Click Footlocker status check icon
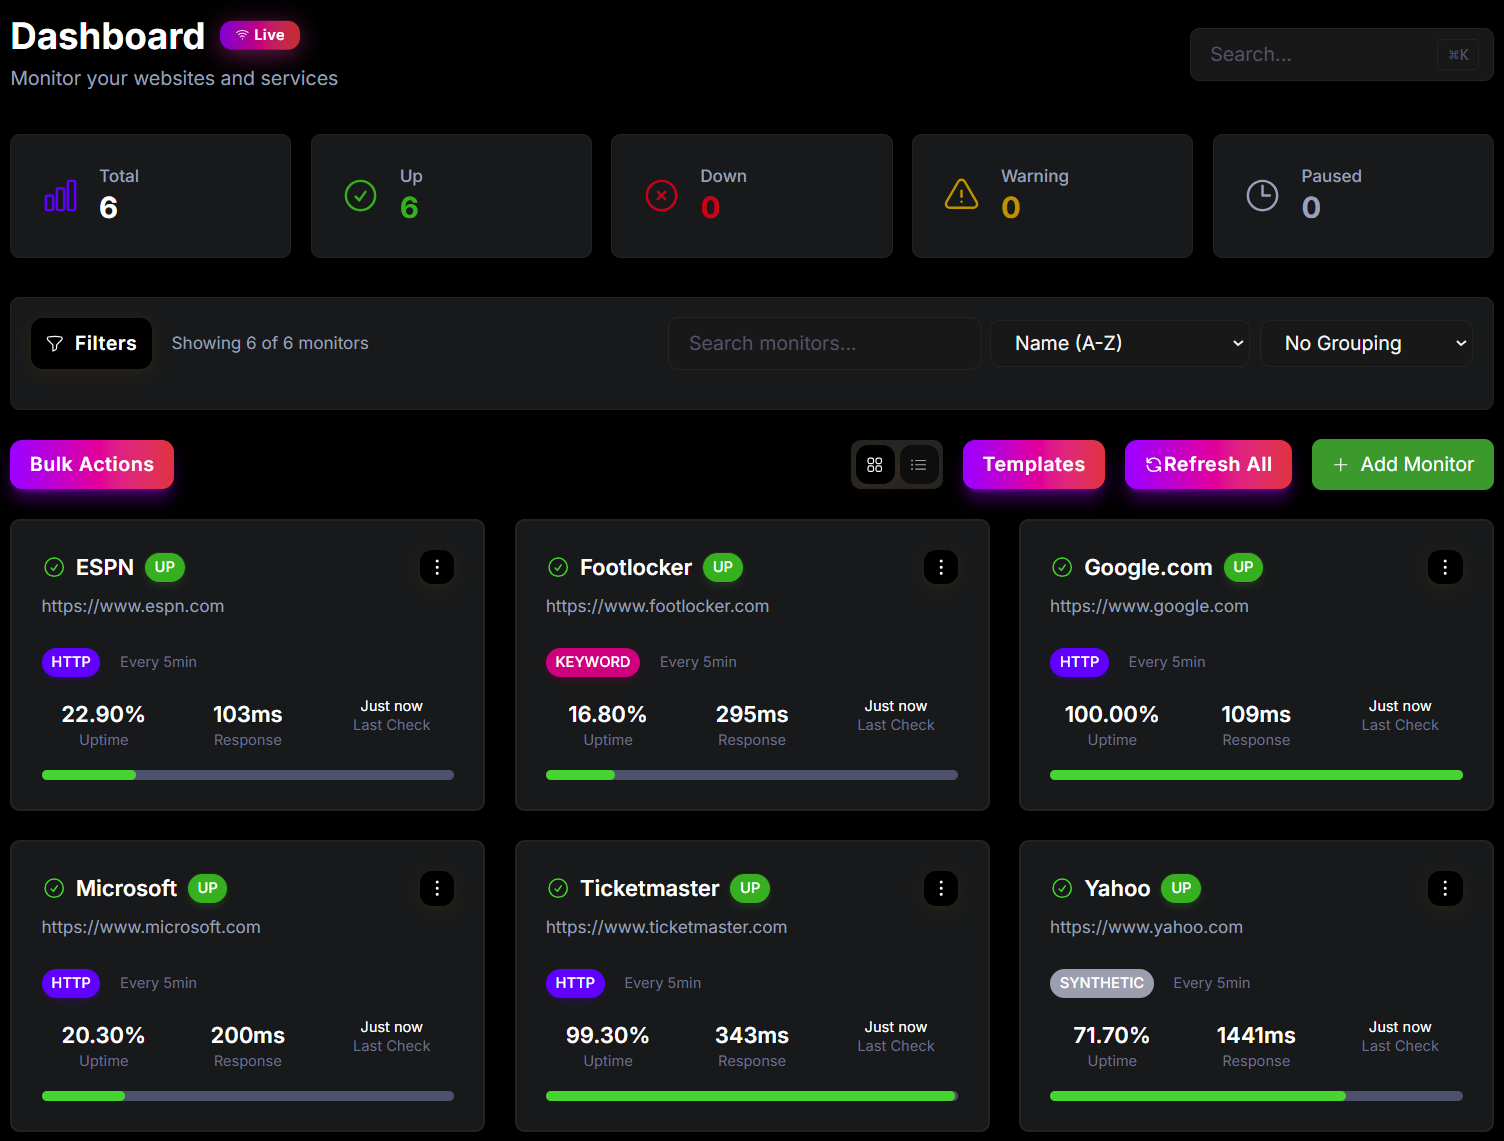This screenshot has height=1141, width=1504. 558,567
